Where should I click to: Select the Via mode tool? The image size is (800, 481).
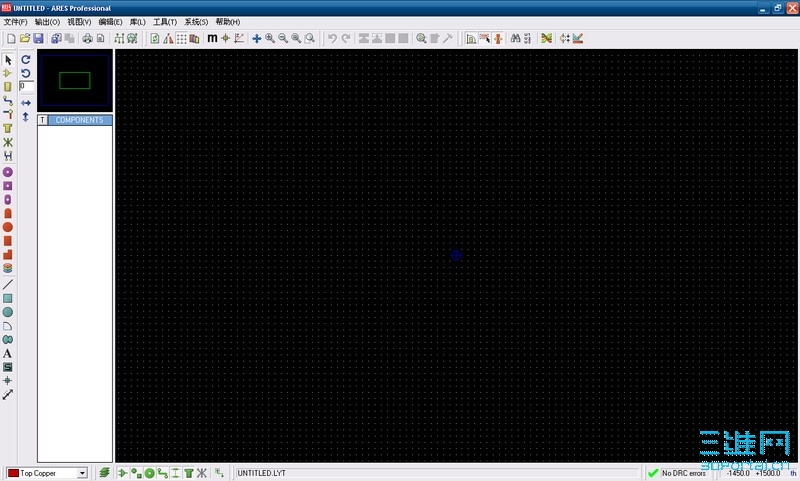[8, 115]
